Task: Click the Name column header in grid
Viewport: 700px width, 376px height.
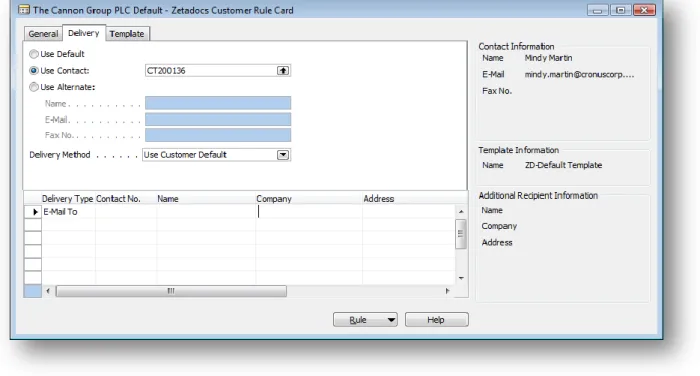Action: 168,199
